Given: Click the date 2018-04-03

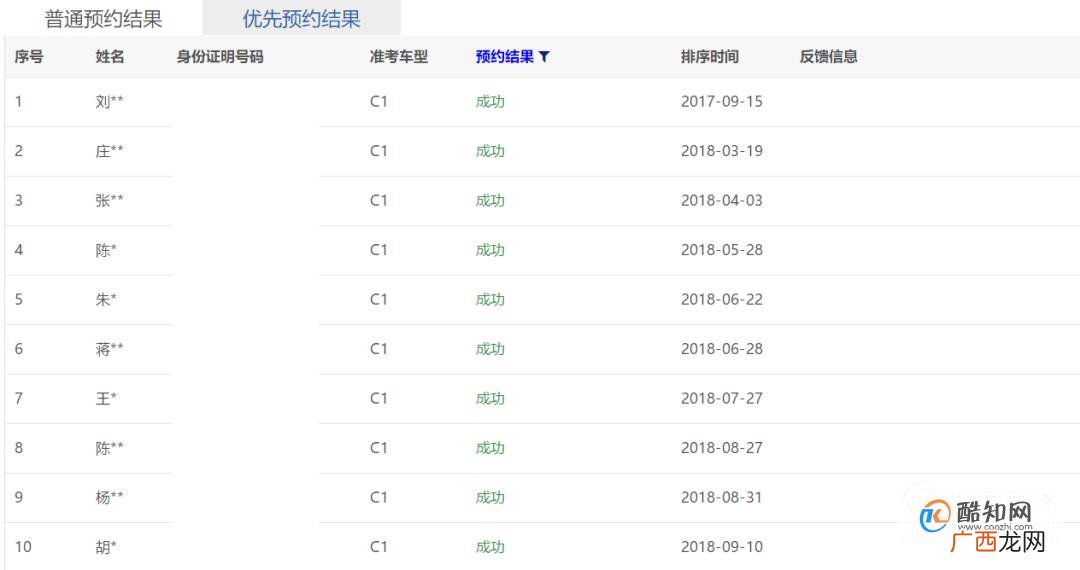Looking at the screenshot, I should (722, 200).
